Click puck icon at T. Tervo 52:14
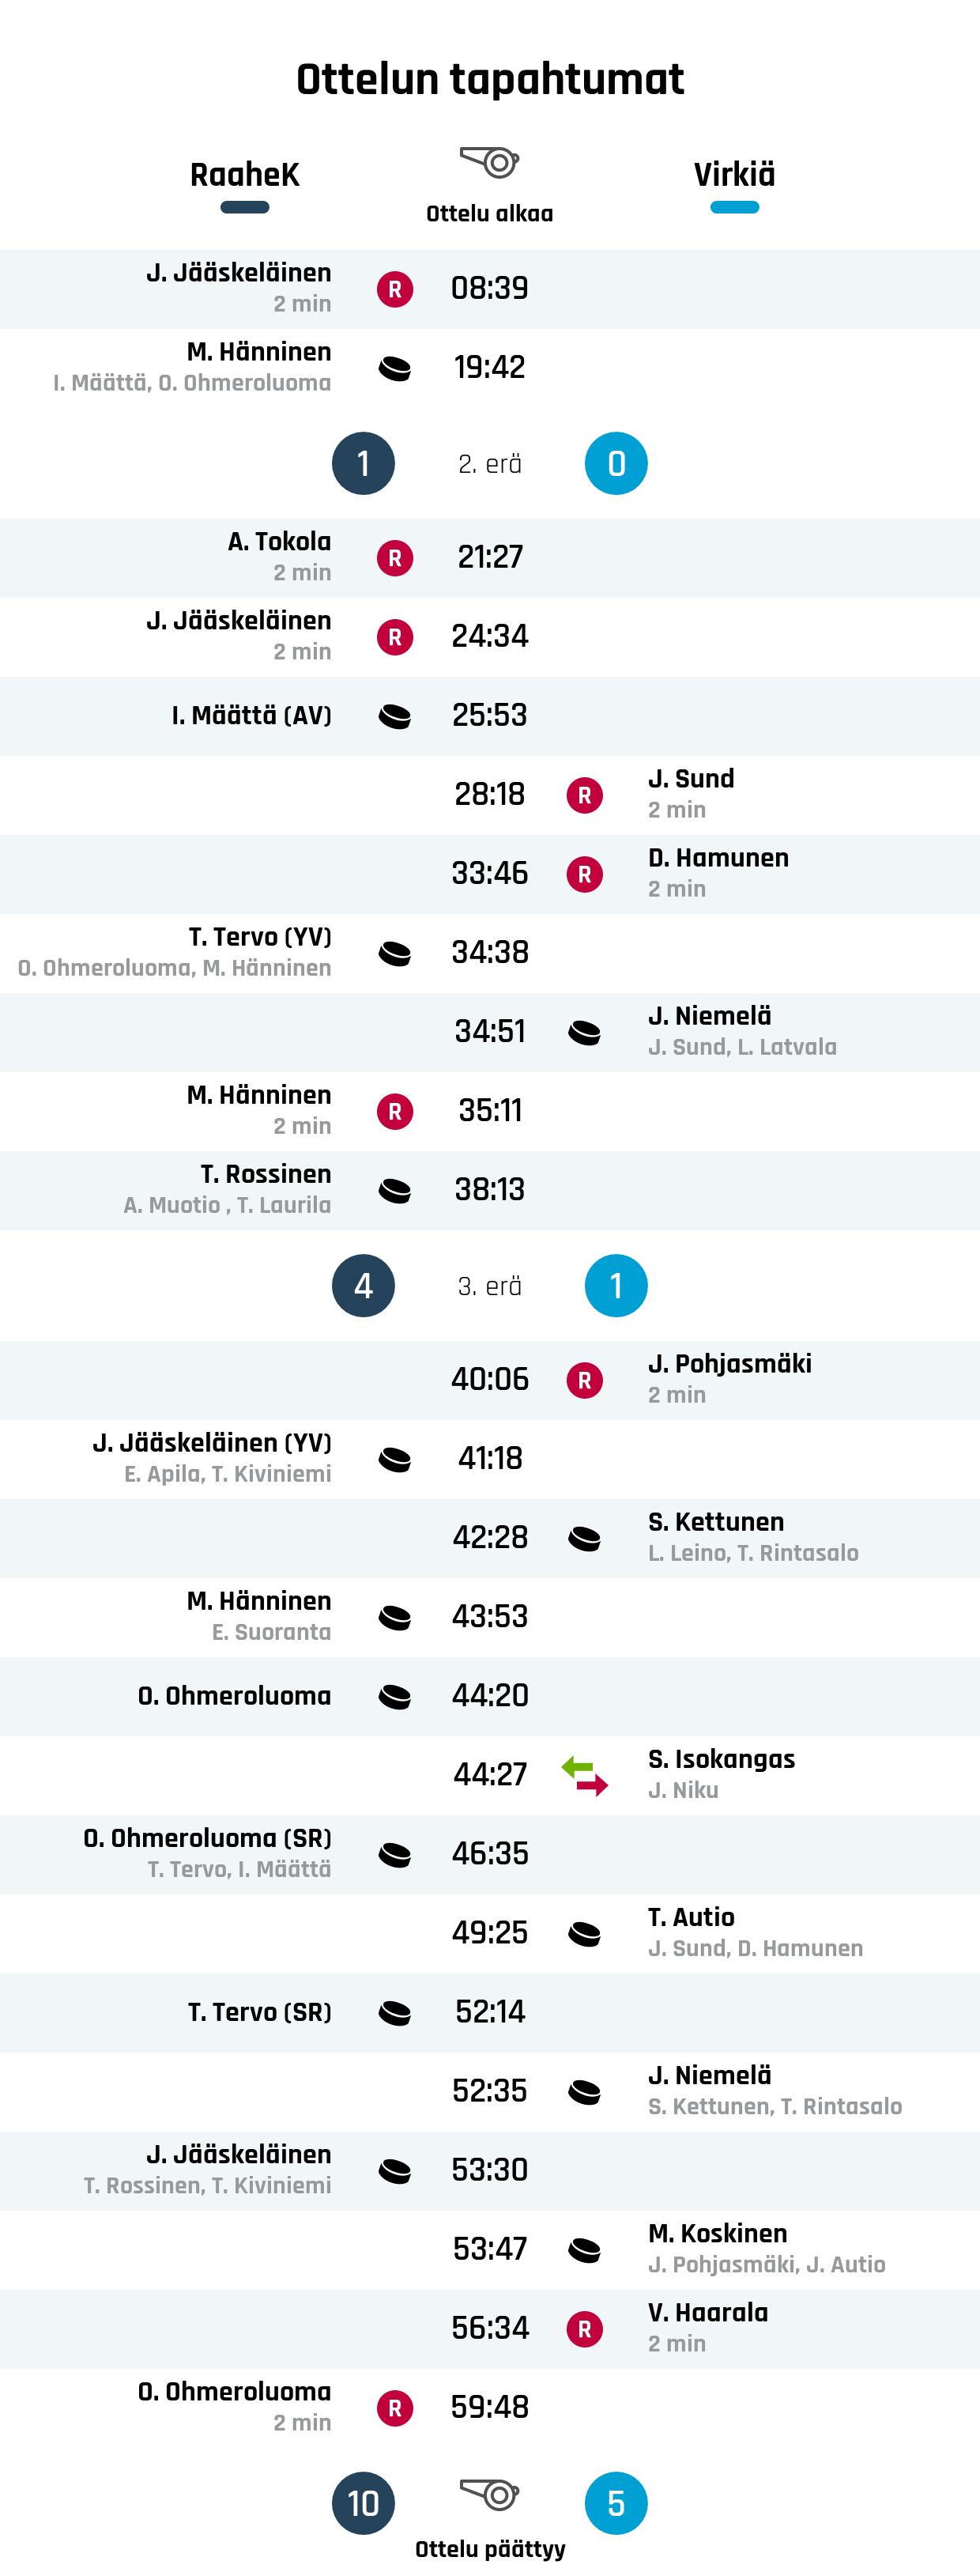 pos(395,2012)
